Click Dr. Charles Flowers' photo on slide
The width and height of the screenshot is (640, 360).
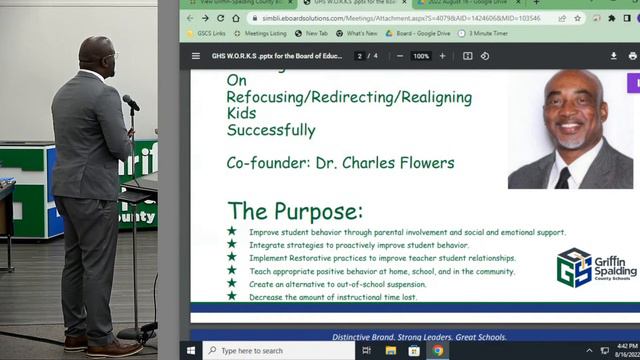pyautogui.click(x=570, y=129)
